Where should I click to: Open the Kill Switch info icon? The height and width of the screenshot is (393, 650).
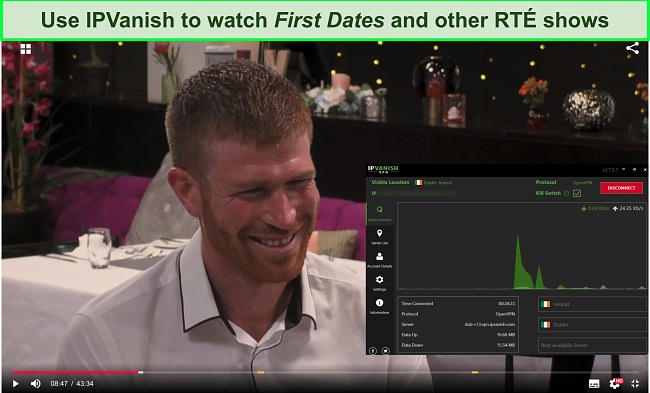point(566,193)
